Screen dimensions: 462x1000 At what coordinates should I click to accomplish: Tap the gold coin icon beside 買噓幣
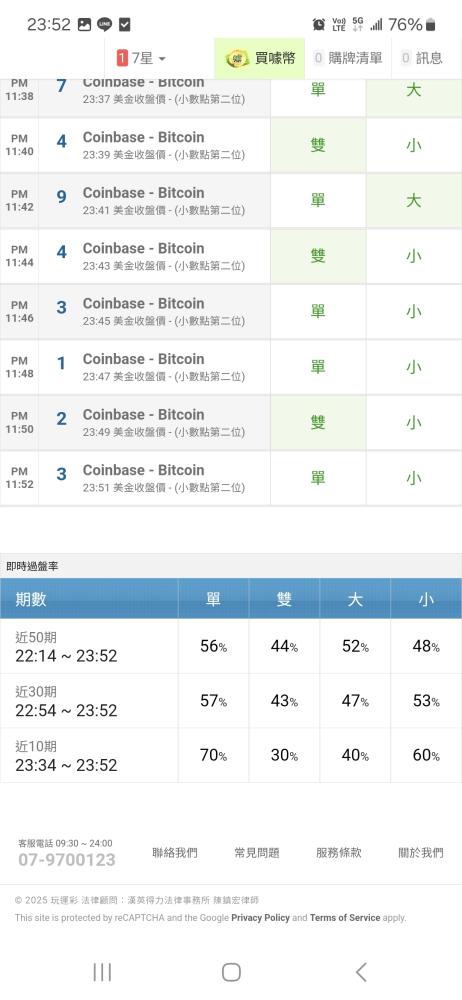[x=237, y=58]
